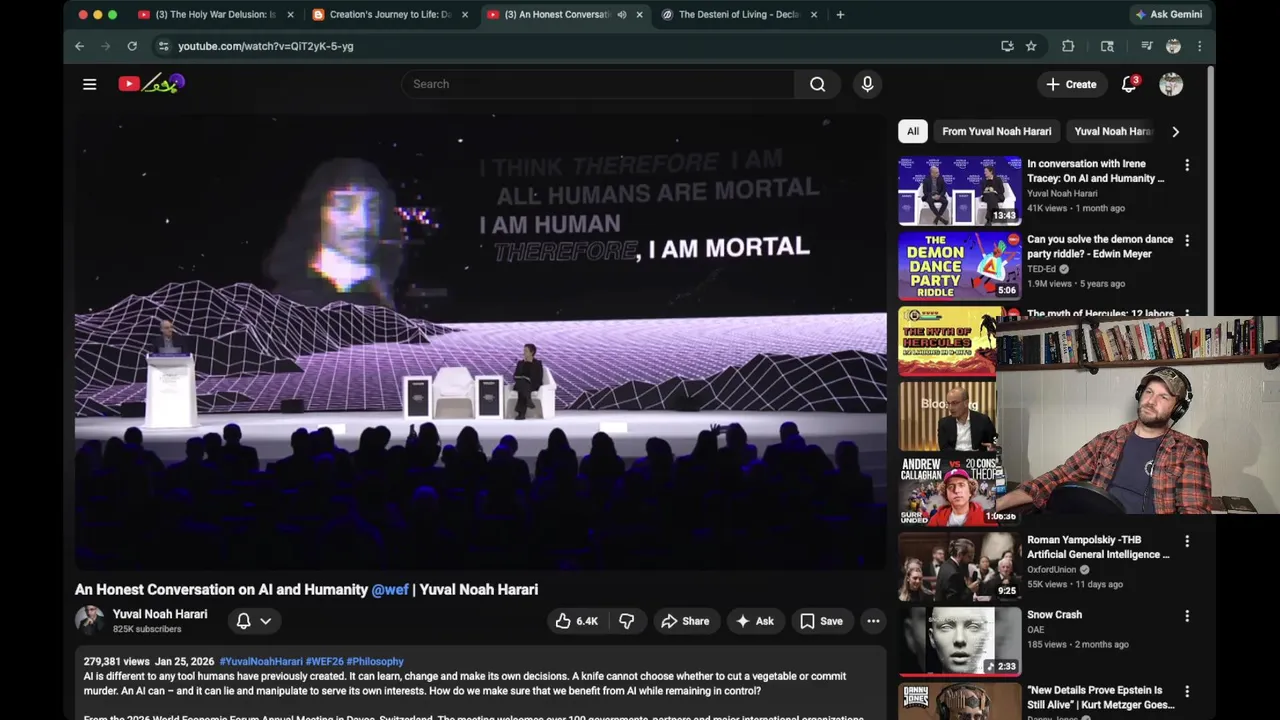Click Yuval Noah Harari channel avatar
Image resolution: width=1280 pixels, height=720 pixels.
(x=90, y=621)
